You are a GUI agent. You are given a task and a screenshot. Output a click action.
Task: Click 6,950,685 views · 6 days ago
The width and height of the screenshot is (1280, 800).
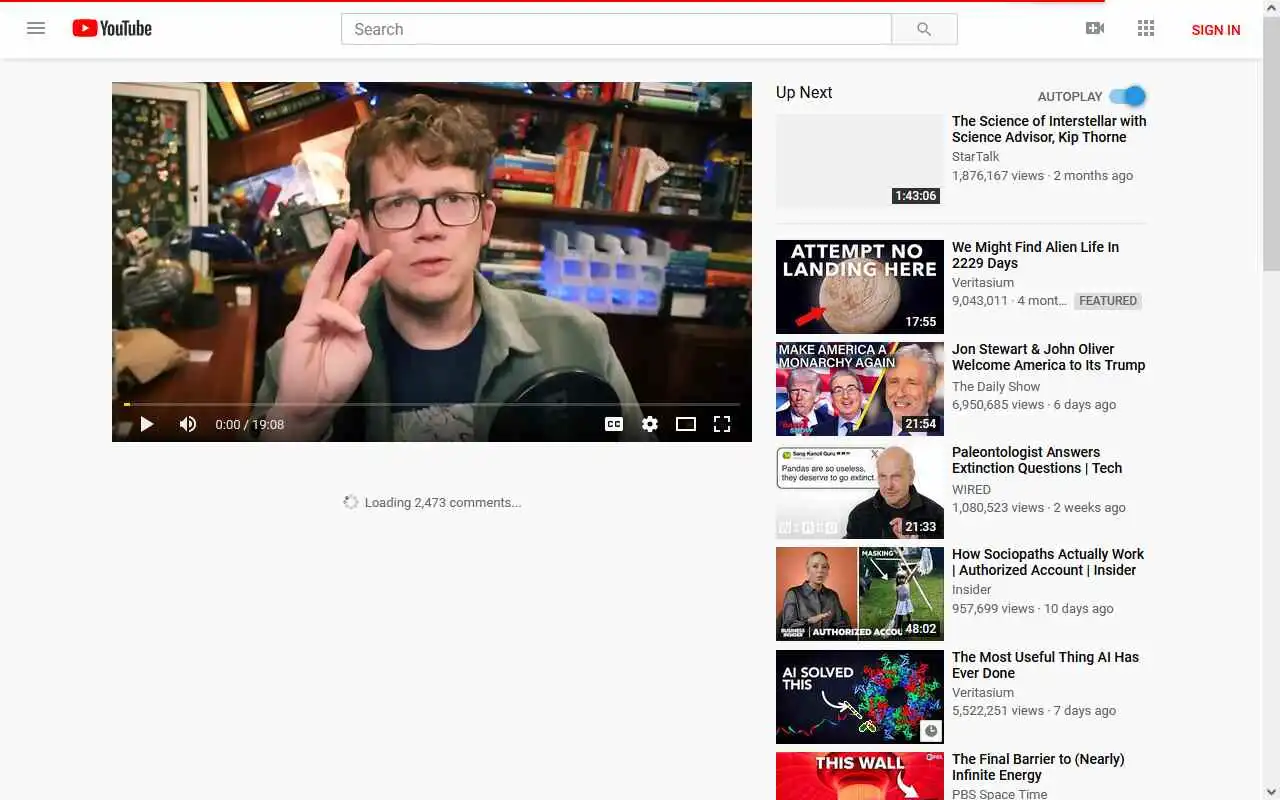(1034, 404)
